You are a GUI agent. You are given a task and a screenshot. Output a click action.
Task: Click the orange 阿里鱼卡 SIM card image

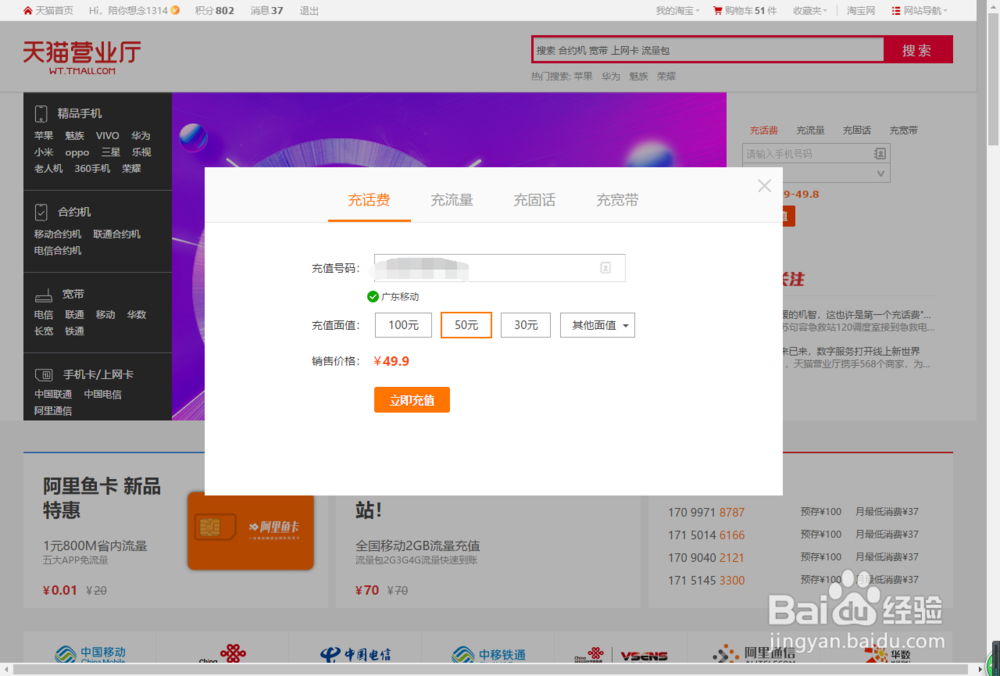tap(251, 531)
